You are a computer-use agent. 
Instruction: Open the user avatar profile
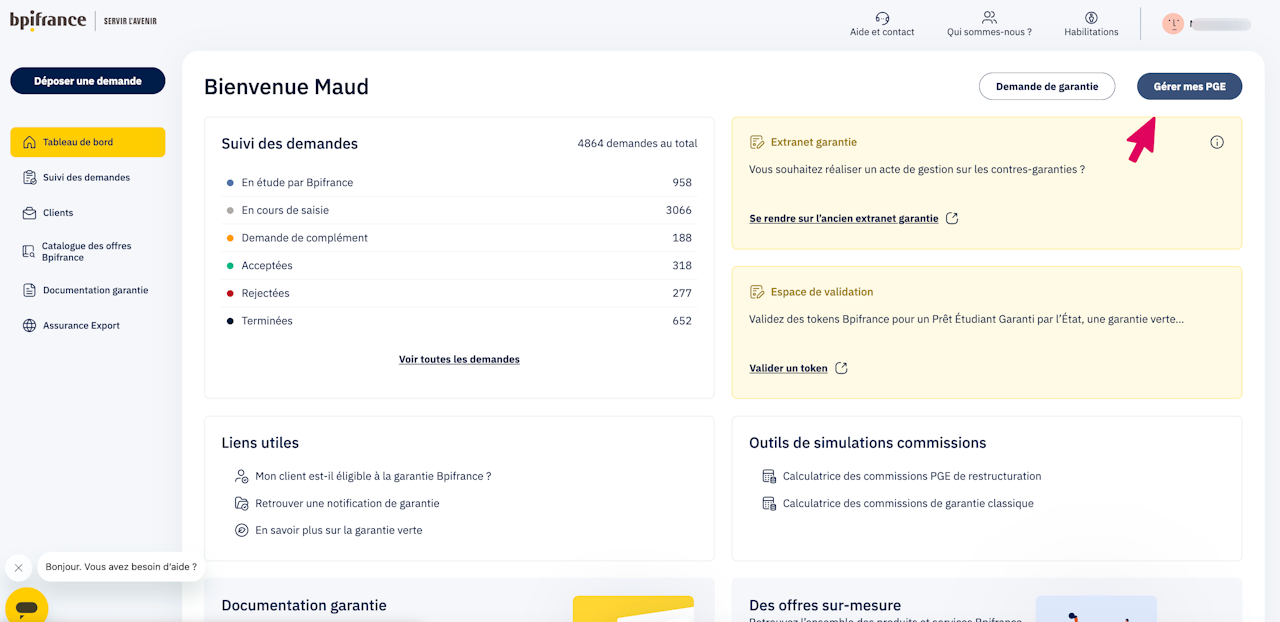click(x=1173, y=23)
